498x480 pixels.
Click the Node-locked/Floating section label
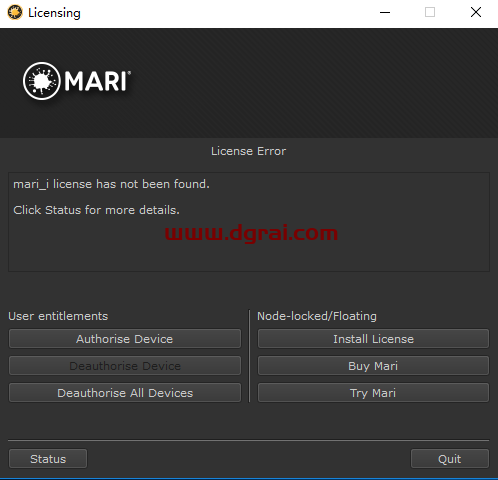pyautogui.click(x=317, y=316)
